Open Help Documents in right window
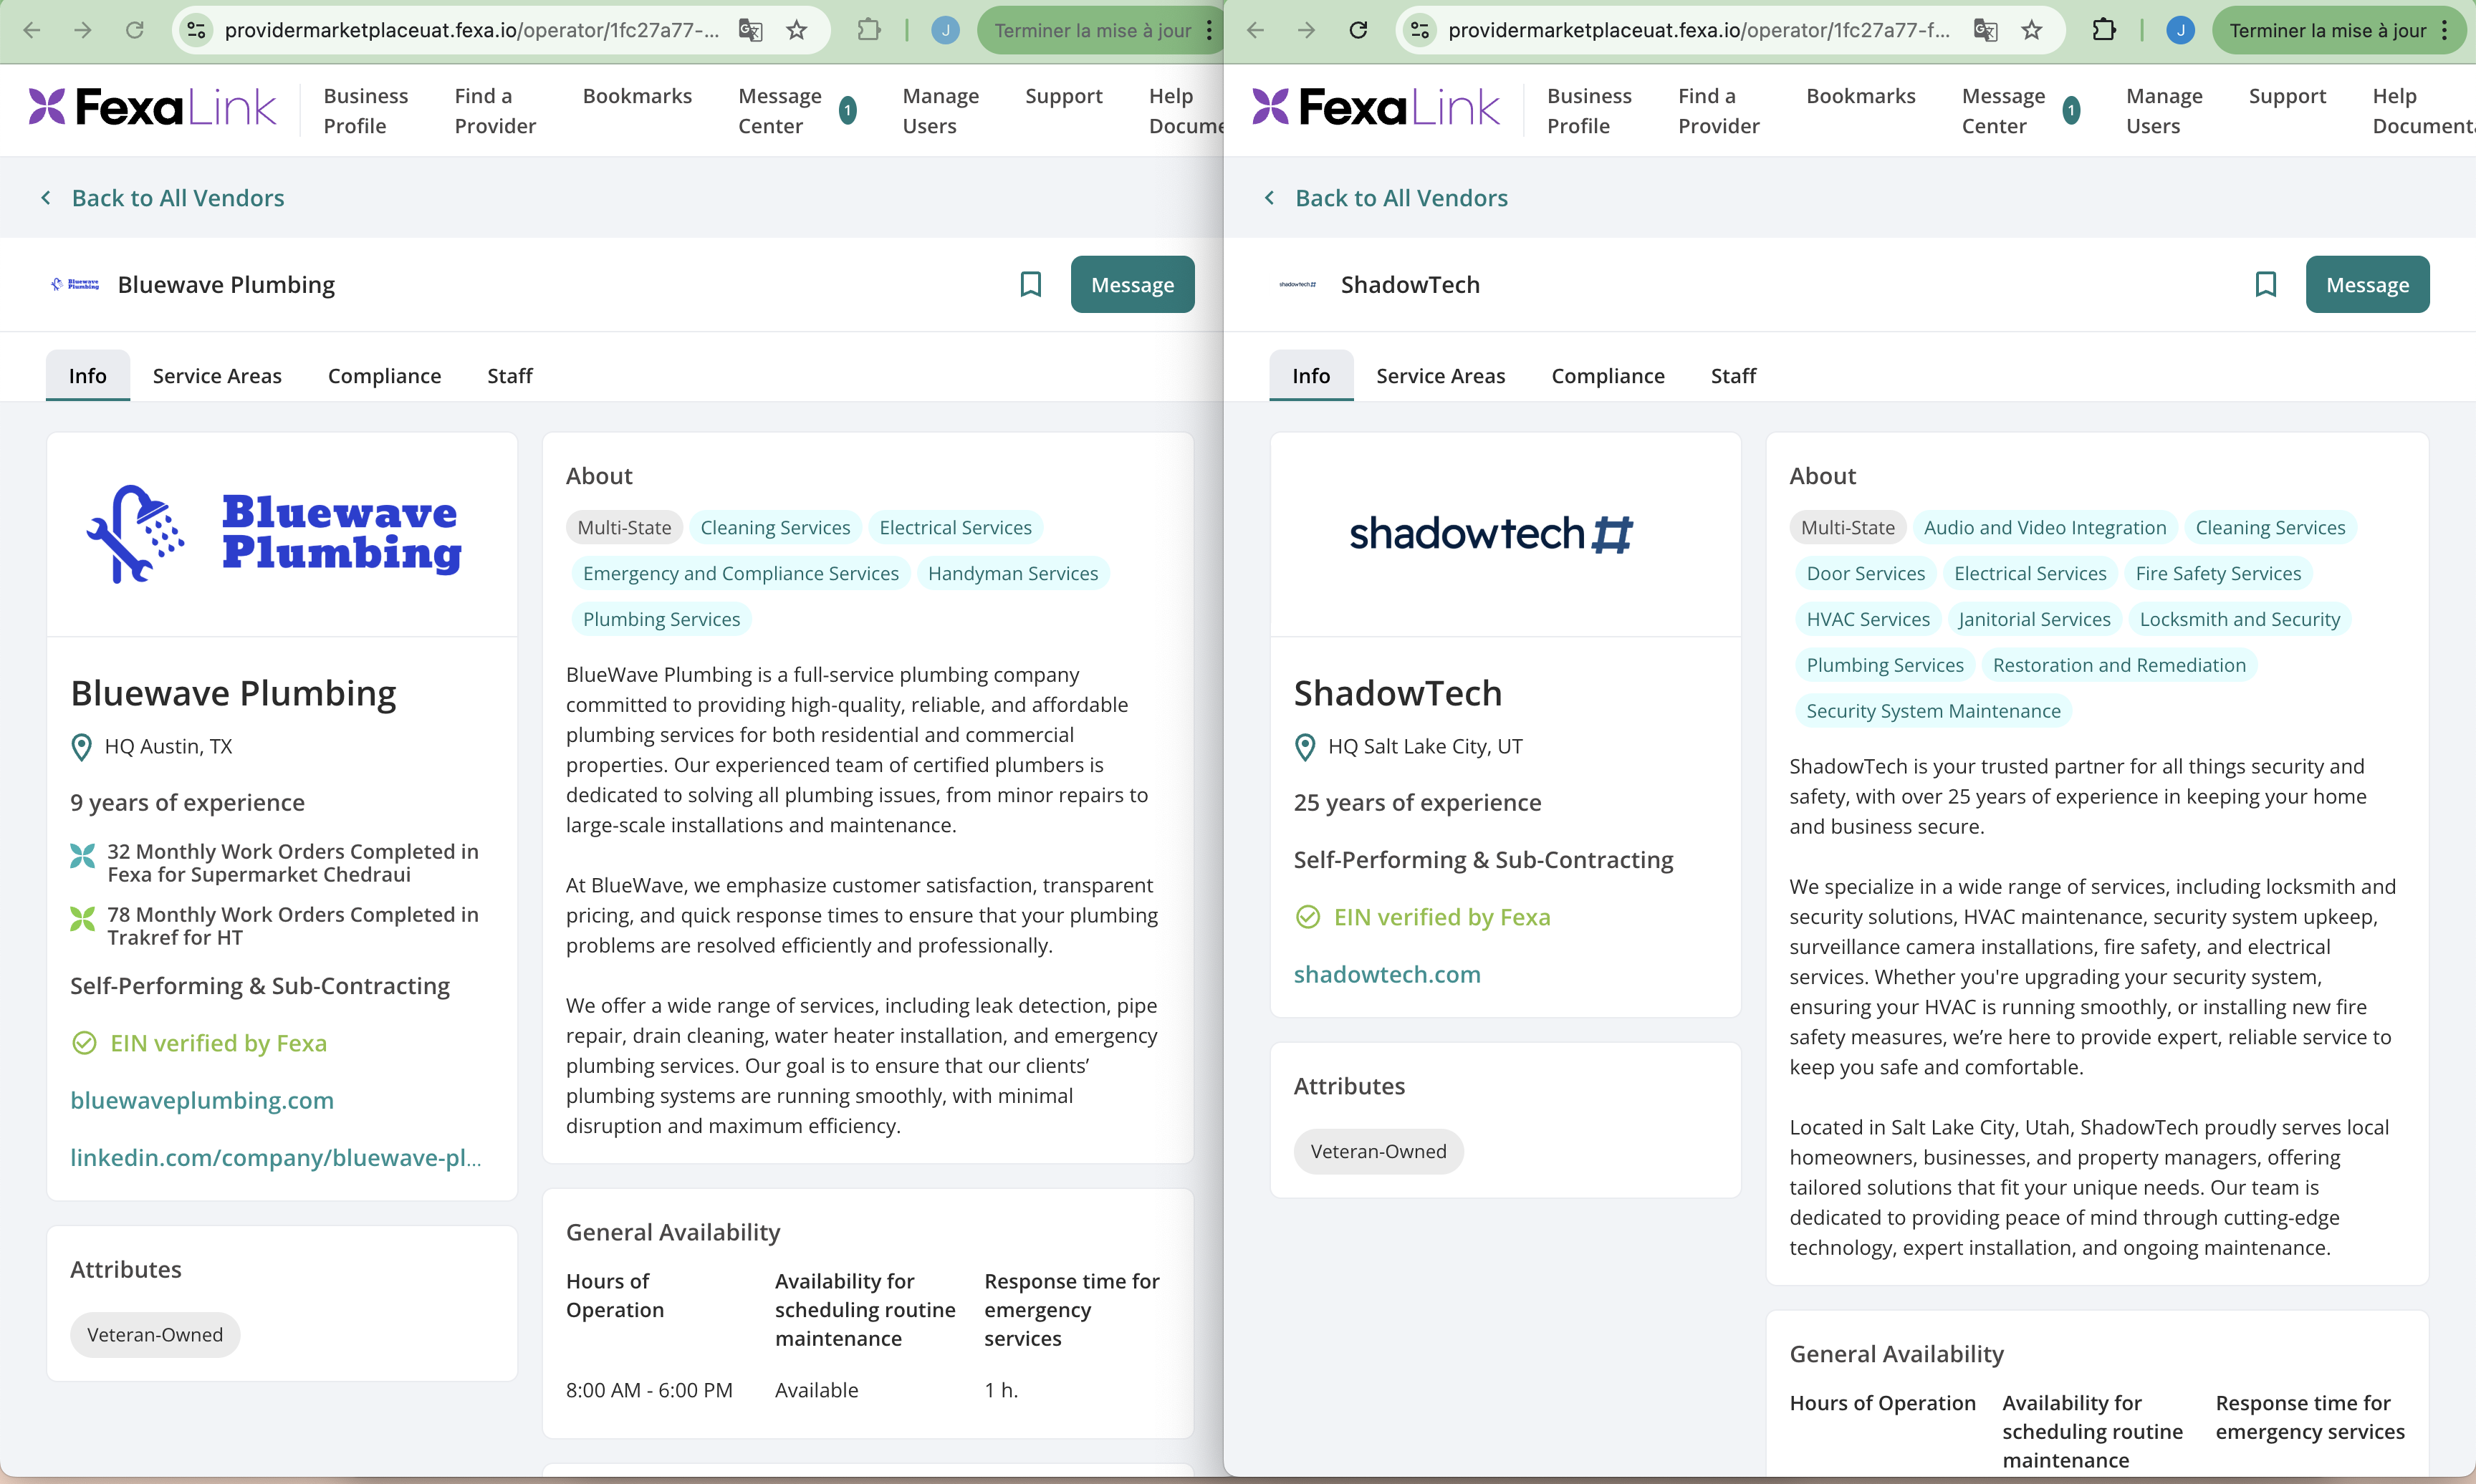This screenshot has height=1484, width=2476. [x=2423, y=110]
